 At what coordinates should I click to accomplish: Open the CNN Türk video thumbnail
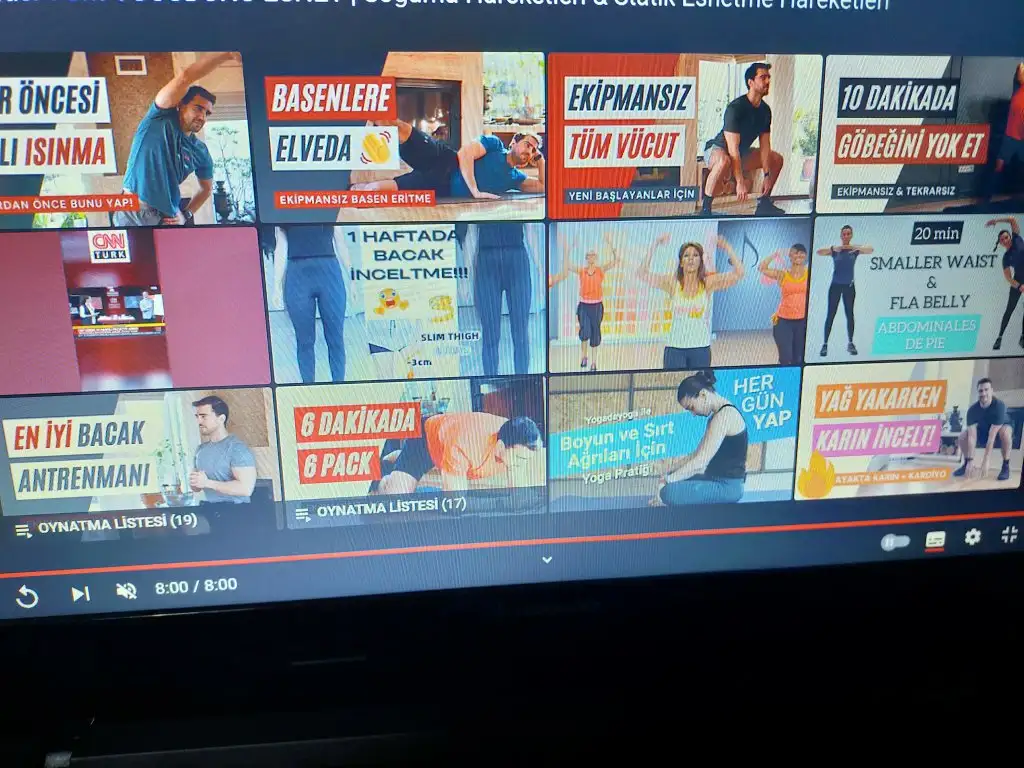[x=133, y=308]
